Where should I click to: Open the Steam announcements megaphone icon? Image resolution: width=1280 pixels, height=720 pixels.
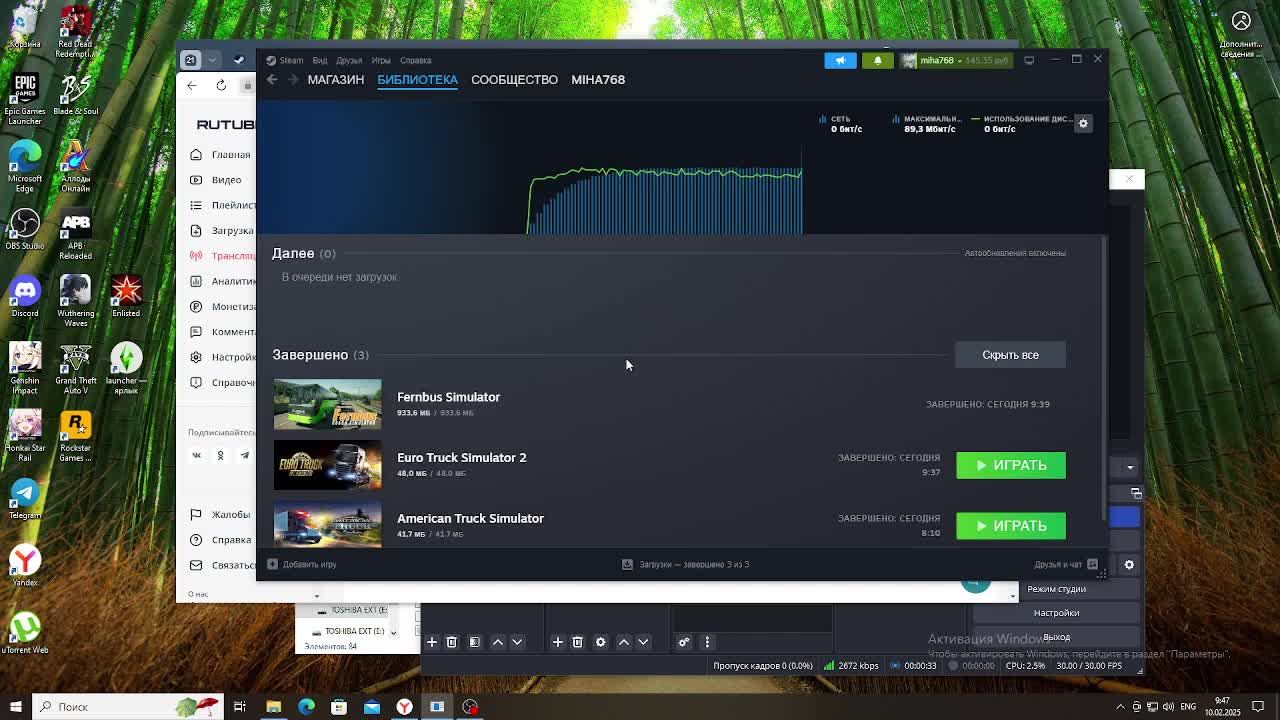point(840,60)
